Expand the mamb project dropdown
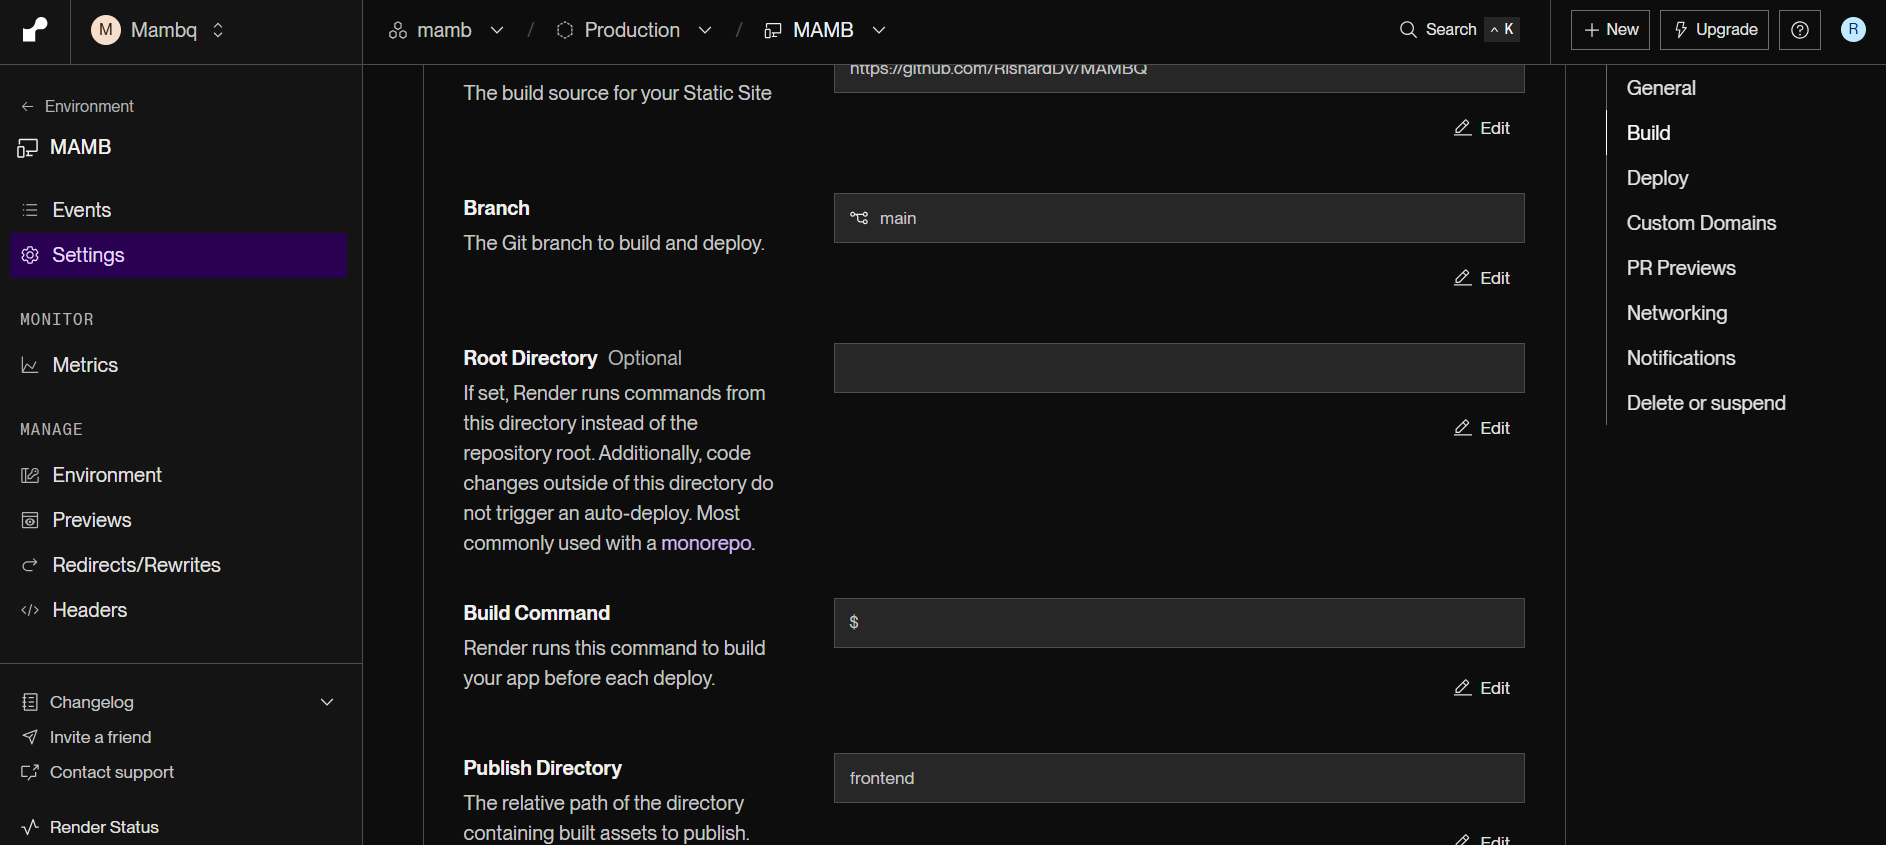 click(x=496, y=30)
